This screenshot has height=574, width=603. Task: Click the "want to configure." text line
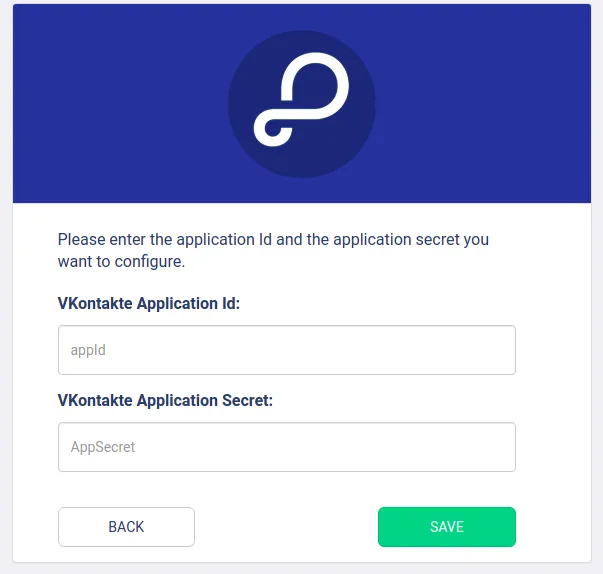[x=122, y=261]
